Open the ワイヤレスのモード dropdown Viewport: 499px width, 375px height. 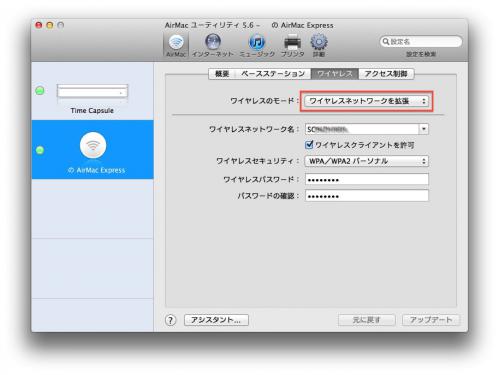pyautogui.click(x=366, y=101)
